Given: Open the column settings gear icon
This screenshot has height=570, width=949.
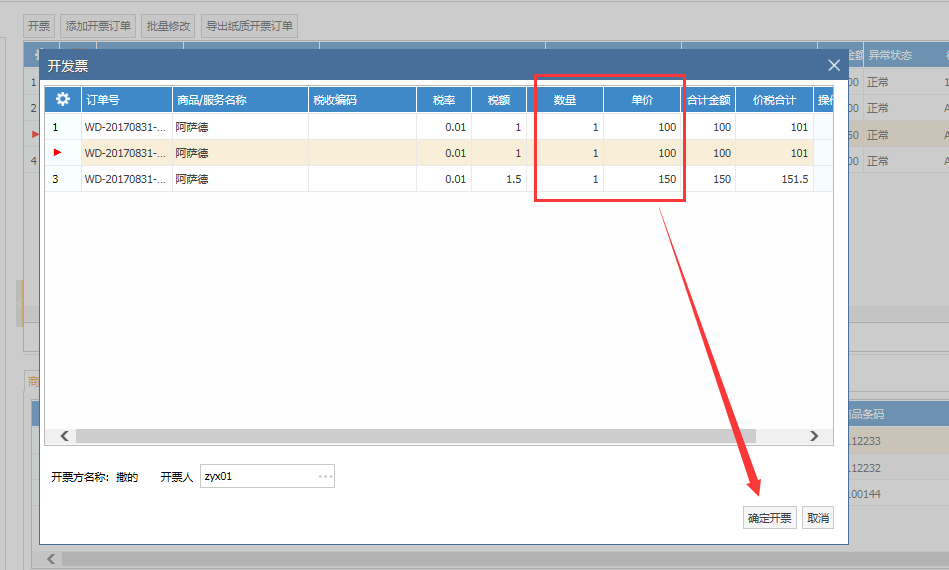Looking at the screenshot, I should pyautogui.click(x=63, y=99).
